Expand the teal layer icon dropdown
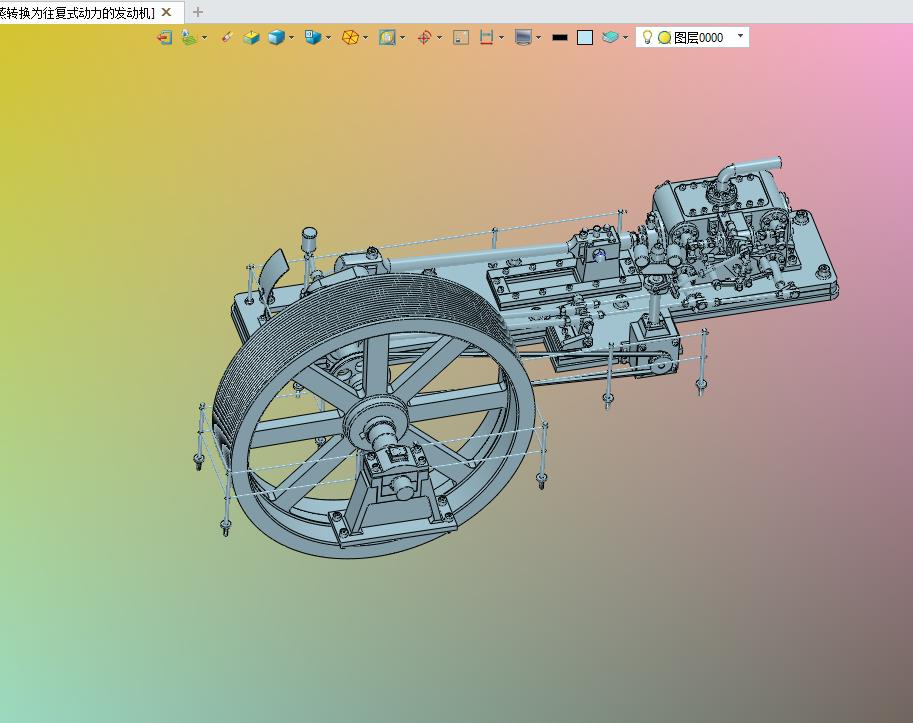Screen dimensions: 913x723 [625, 38]
